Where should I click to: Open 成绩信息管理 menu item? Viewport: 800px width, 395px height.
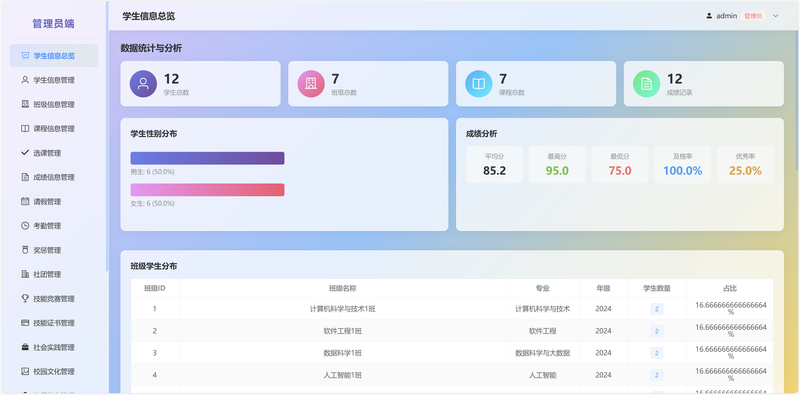tap(54, 177)
